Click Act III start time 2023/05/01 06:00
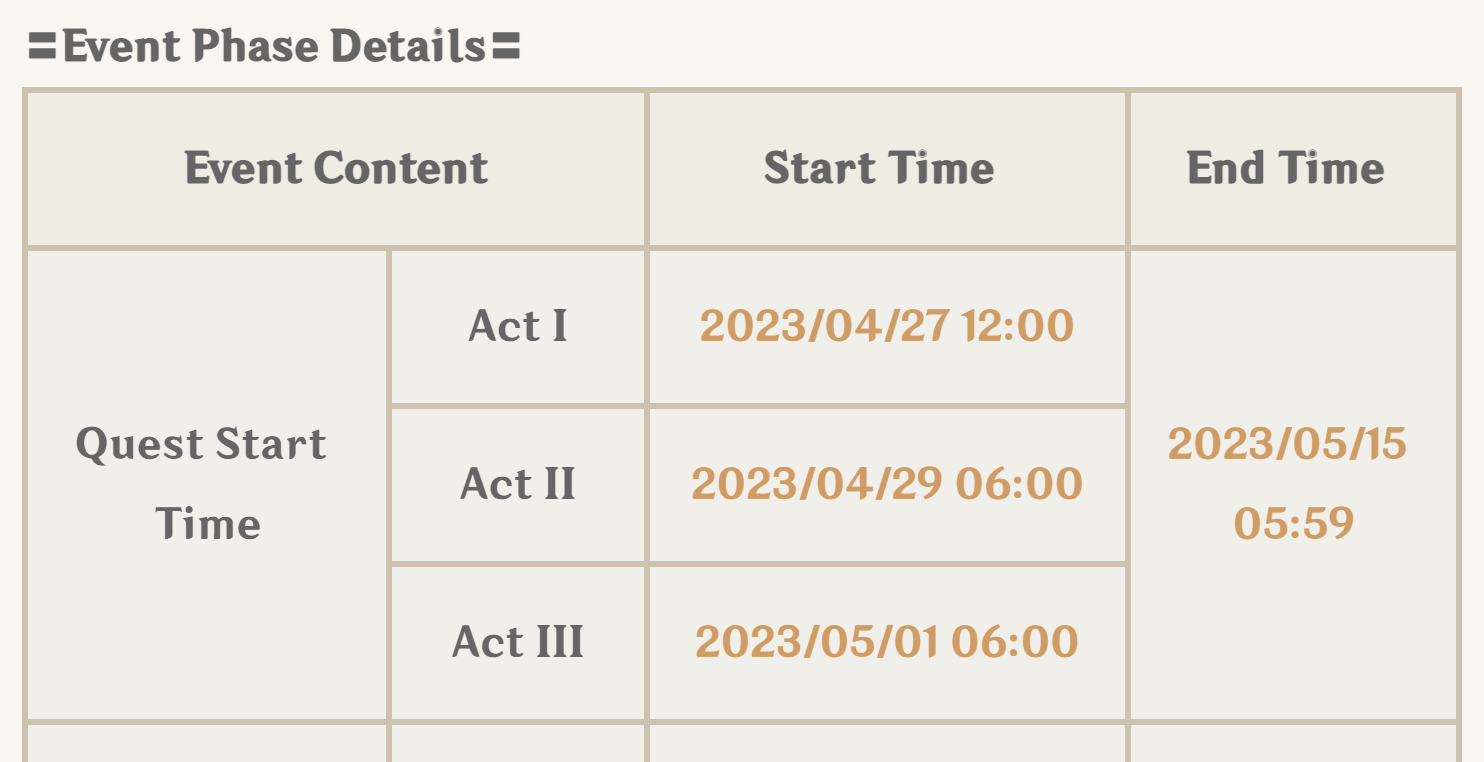This screenshot has height=762, width=1484. pyautogui.click(x=887, y=642)
